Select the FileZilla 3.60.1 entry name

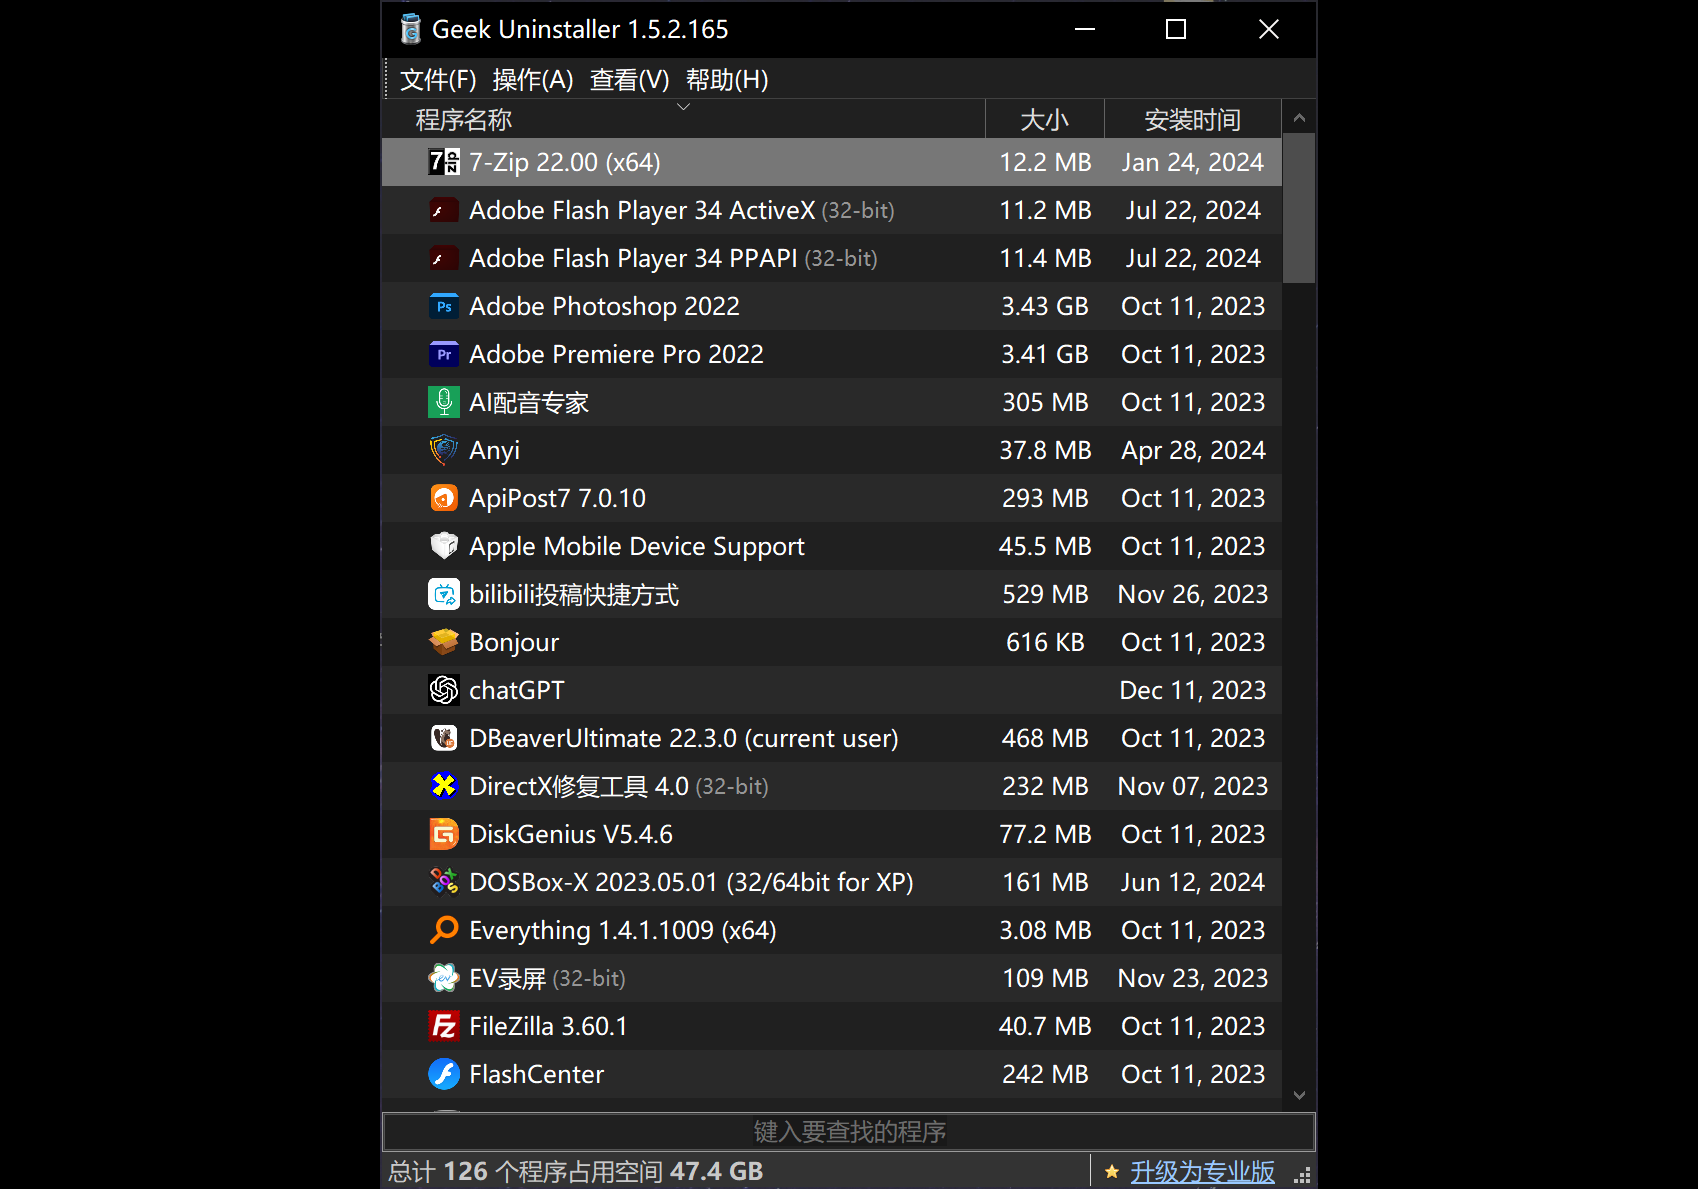(x=548, y=1026)
